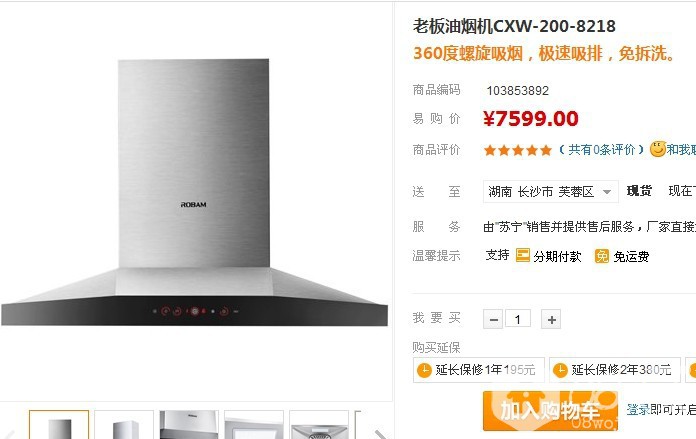Decrease quantity with the minus button

pyautogui.click(x=493, y=319)
